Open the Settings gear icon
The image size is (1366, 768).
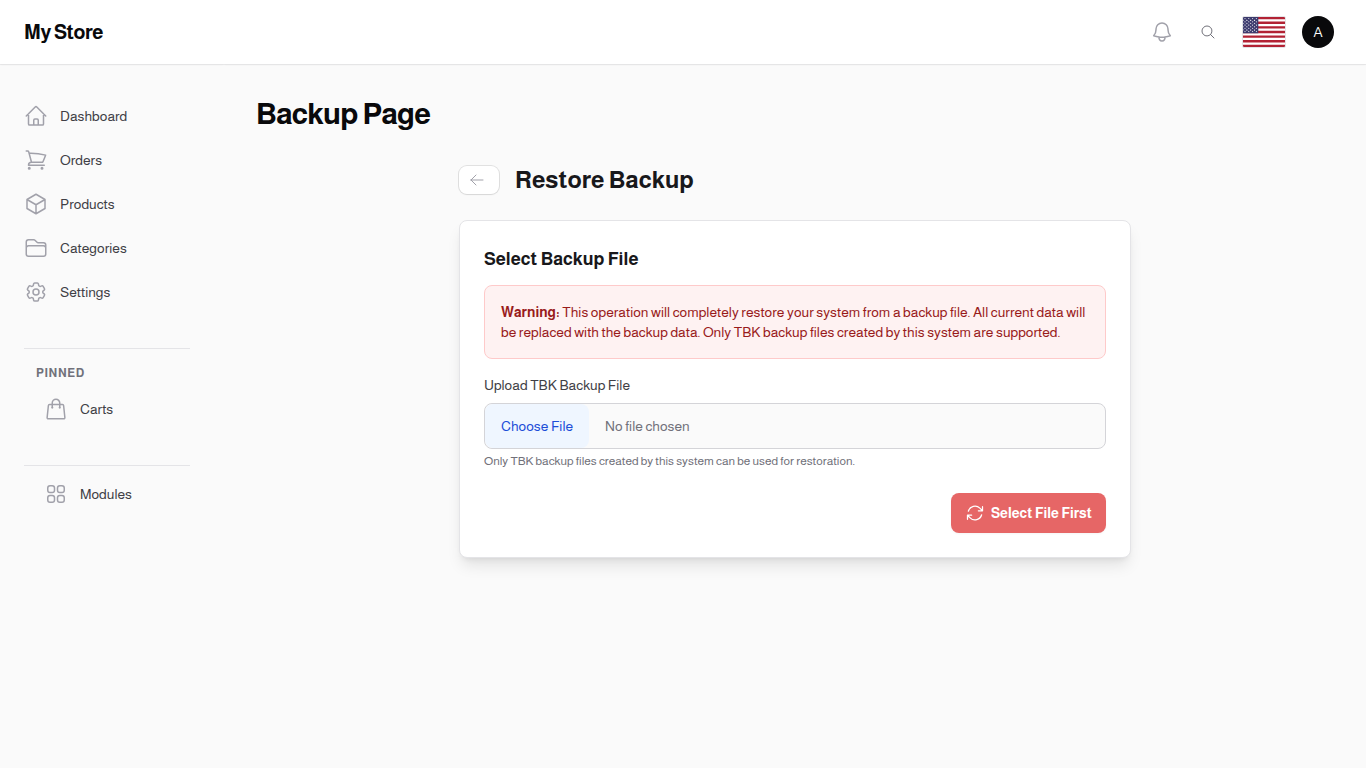tap(36, 292)
